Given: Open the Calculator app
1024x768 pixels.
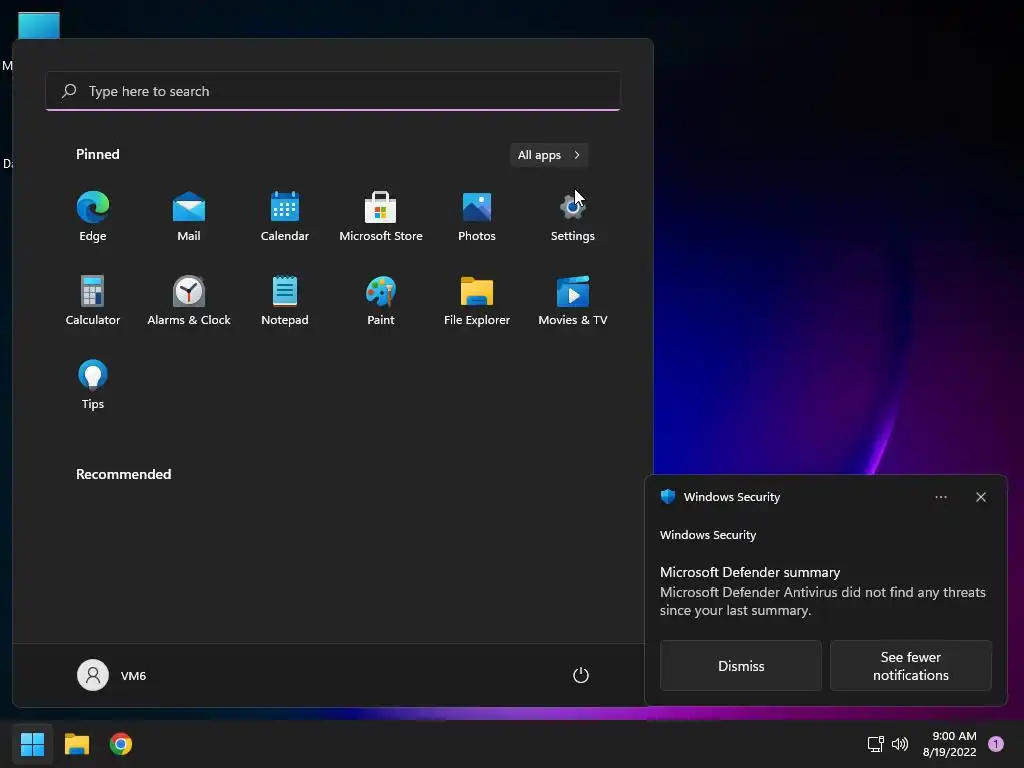Looking at the screenshot, I should (93, 301).
